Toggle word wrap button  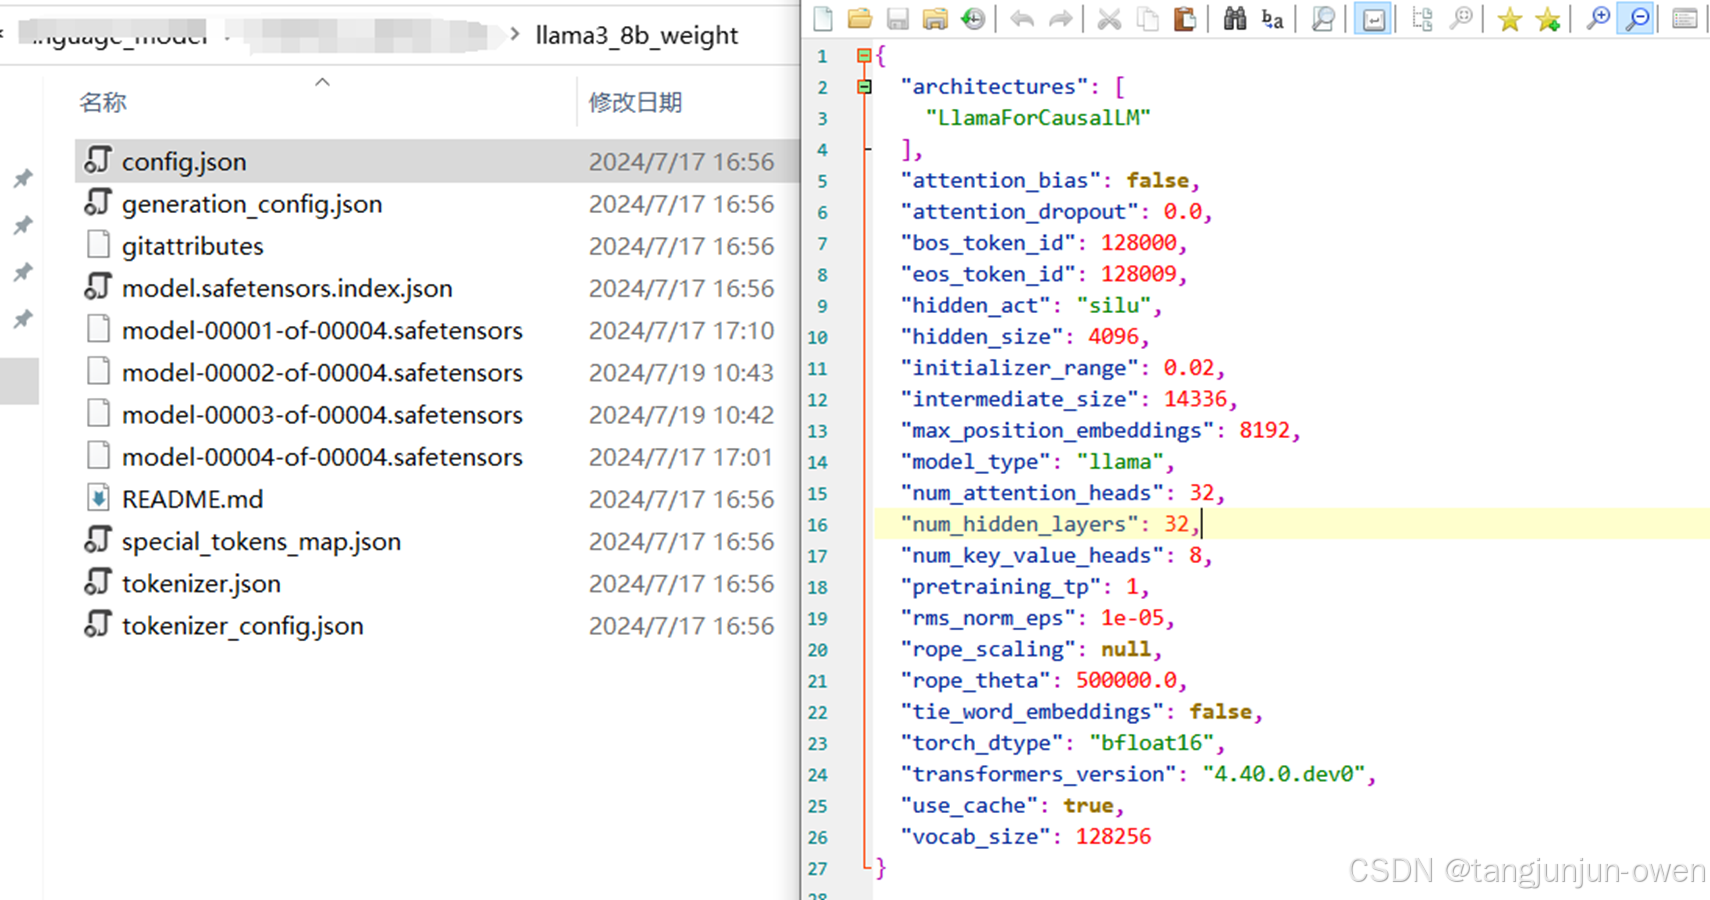point(1373,18)
